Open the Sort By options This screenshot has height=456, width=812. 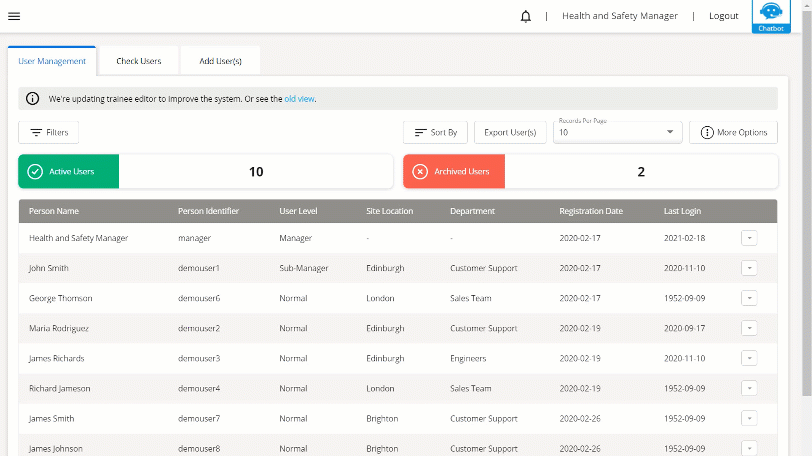point(435,132)
